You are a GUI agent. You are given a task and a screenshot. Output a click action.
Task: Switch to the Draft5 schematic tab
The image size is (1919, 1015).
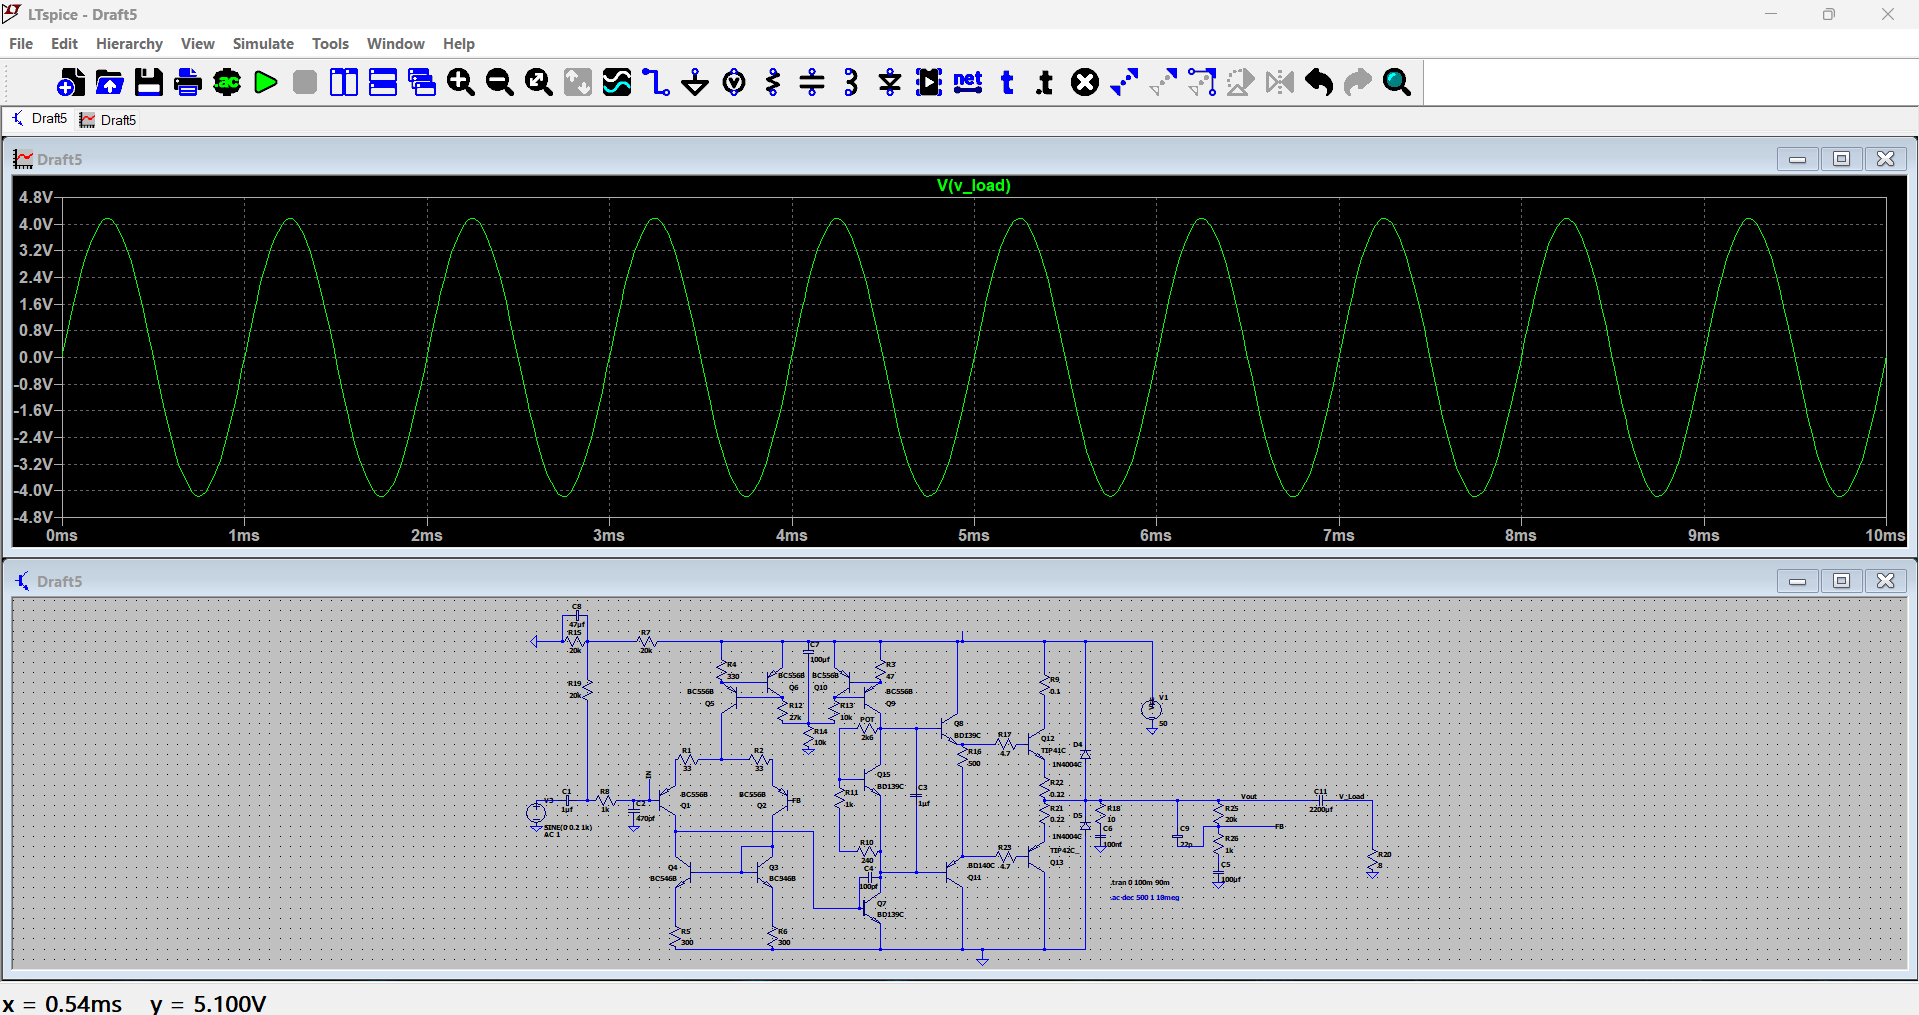[x=39, y=119]
